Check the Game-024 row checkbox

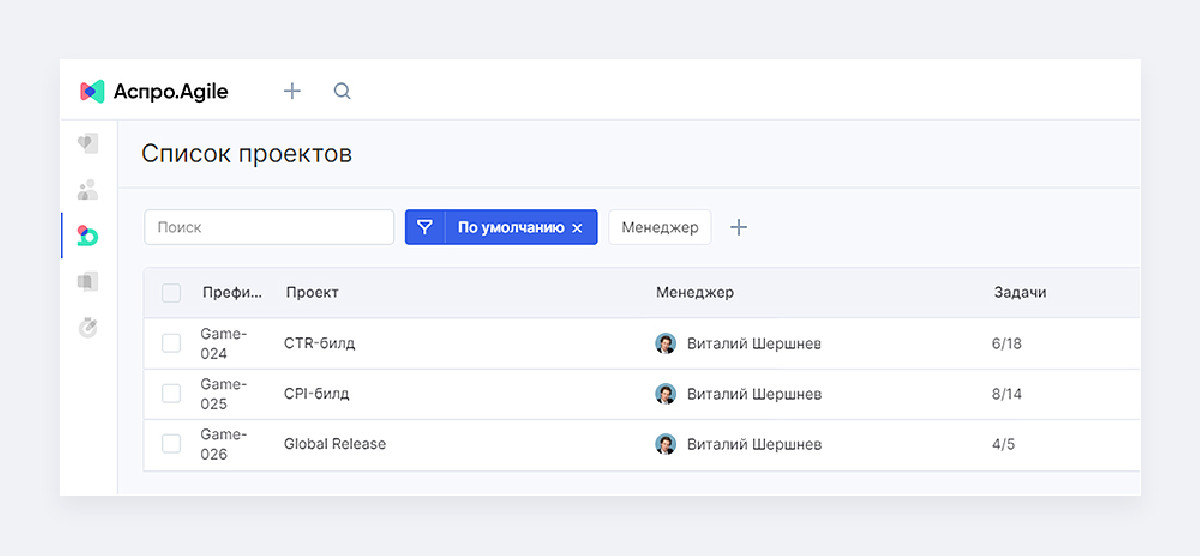pyautogui.click(x=172, y=343)
